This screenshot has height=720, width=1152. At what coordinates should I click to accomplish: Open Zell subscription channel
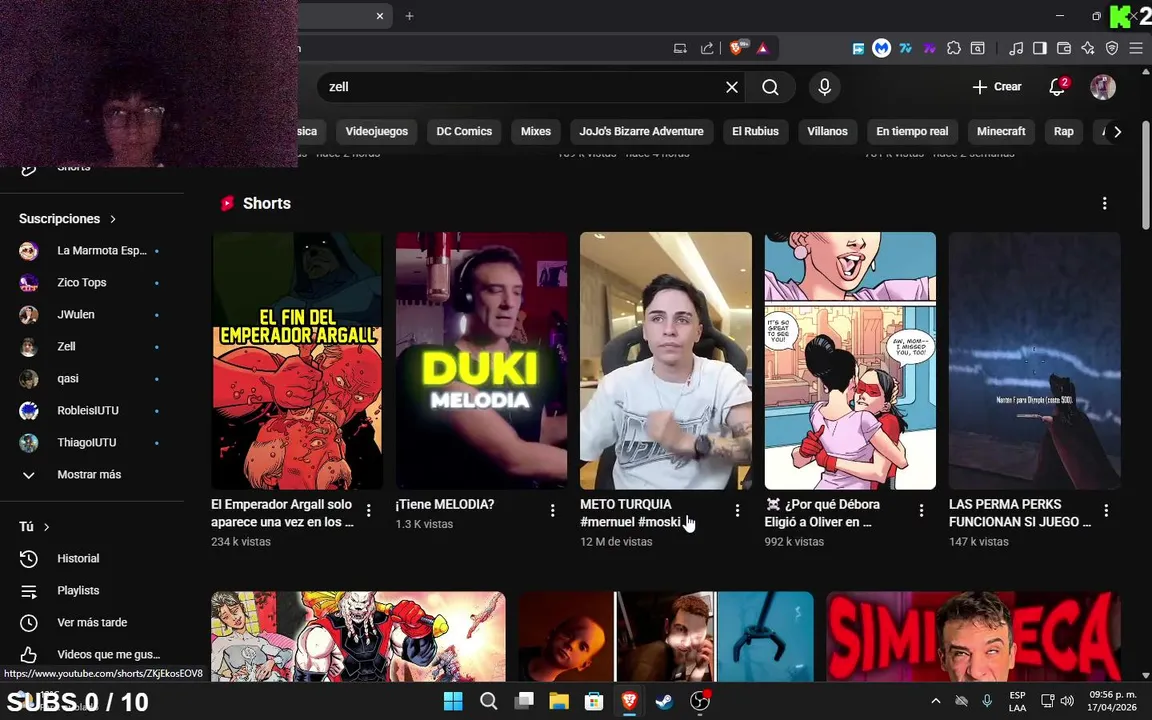click(92, 347)
